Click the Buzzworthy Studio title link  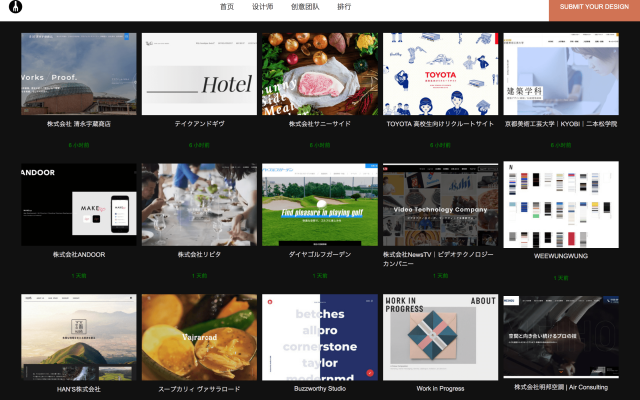(x=320, y=389)
